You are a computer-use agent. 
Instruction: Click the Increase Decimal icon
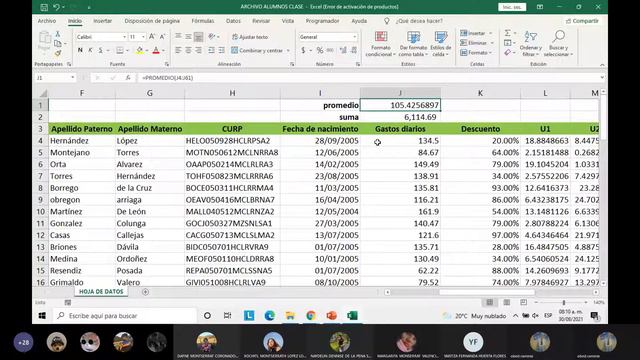[x=343, y=50]
